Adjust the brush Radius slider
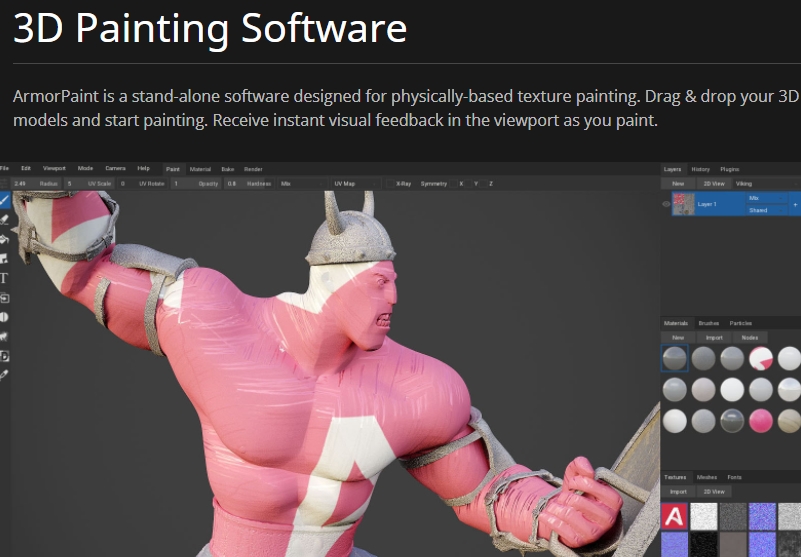 [x=36, y=183]
